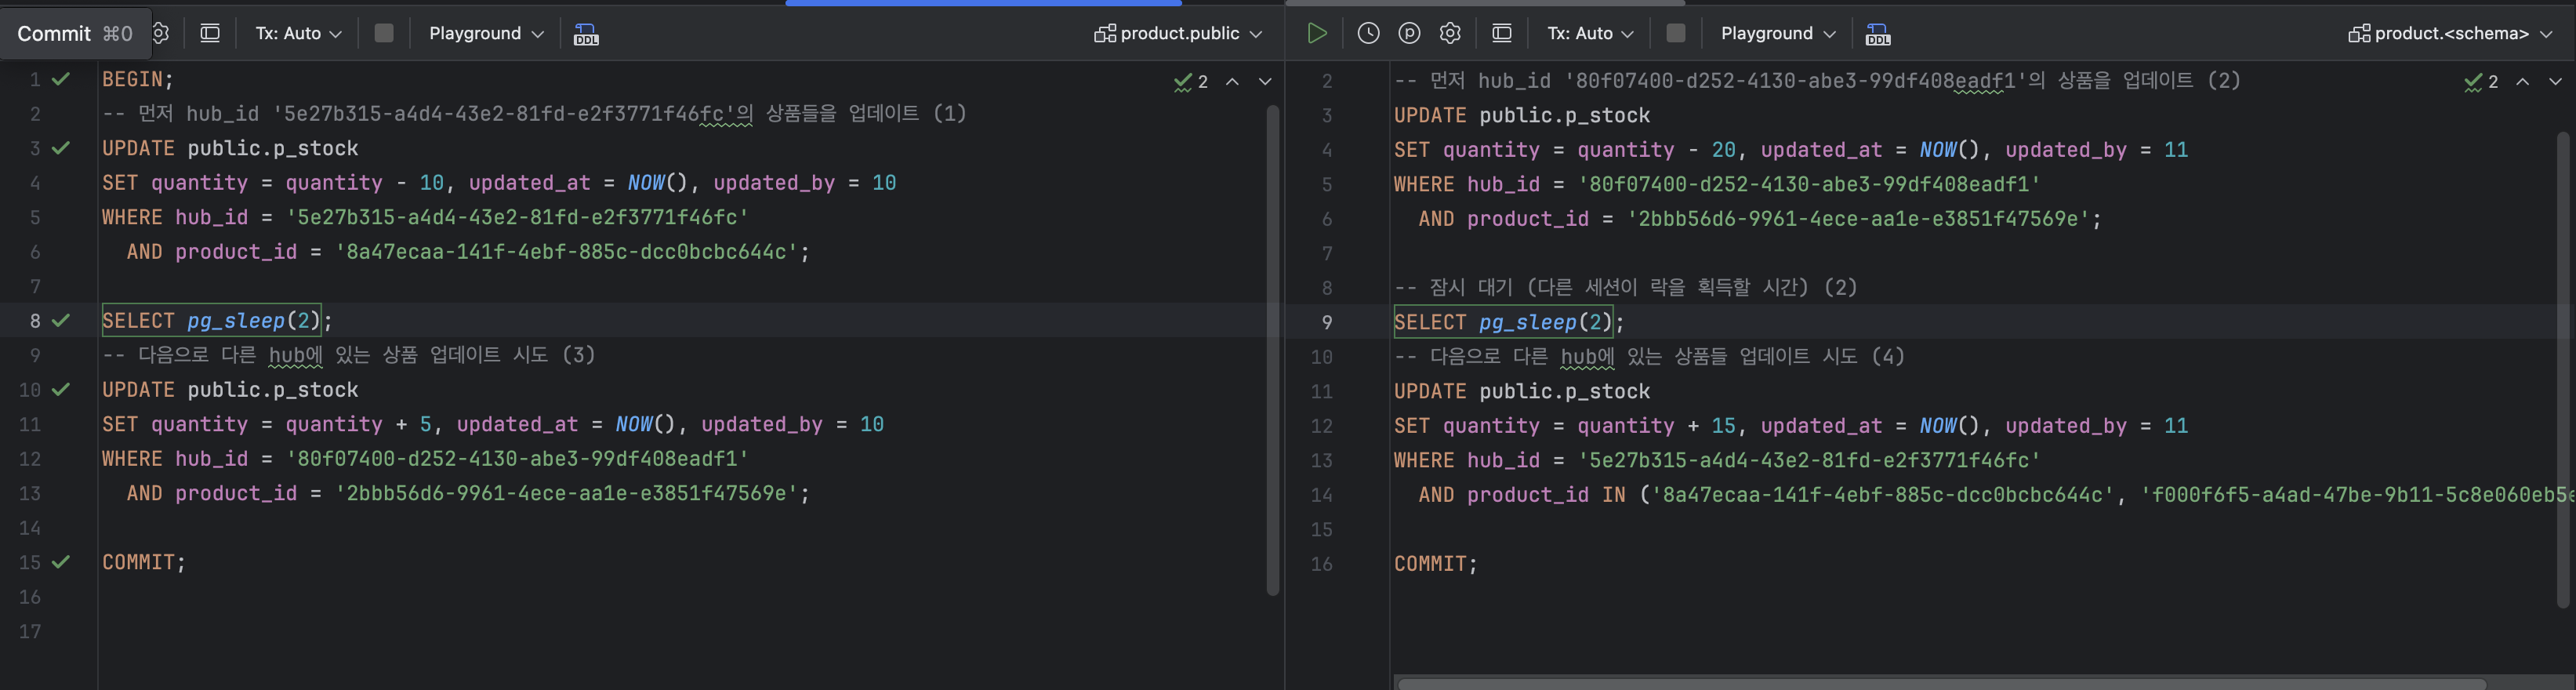Image resolution: width=2576 pixels, height=690 pixels.
Task: Go to previous highlighted problem in right editor
Action: (2523, 82)
